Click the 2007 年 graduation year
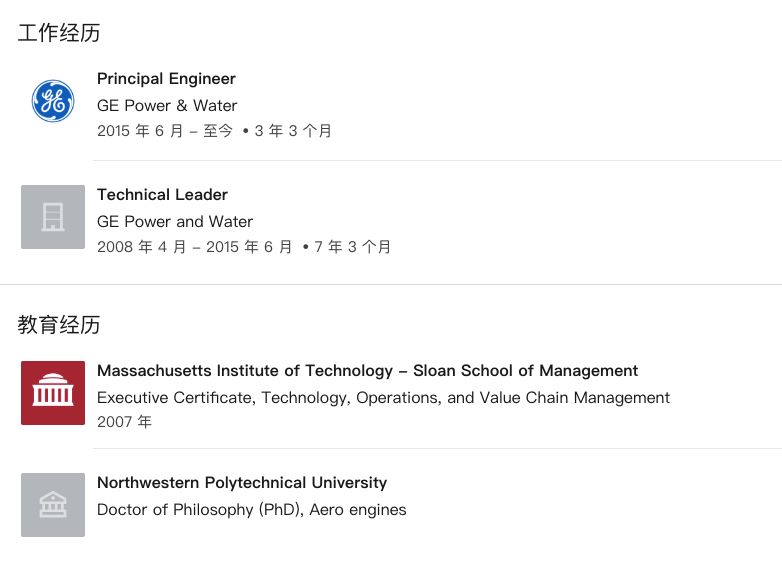The height and width of the screenshot is (567, 782). (x=124, y=422)
